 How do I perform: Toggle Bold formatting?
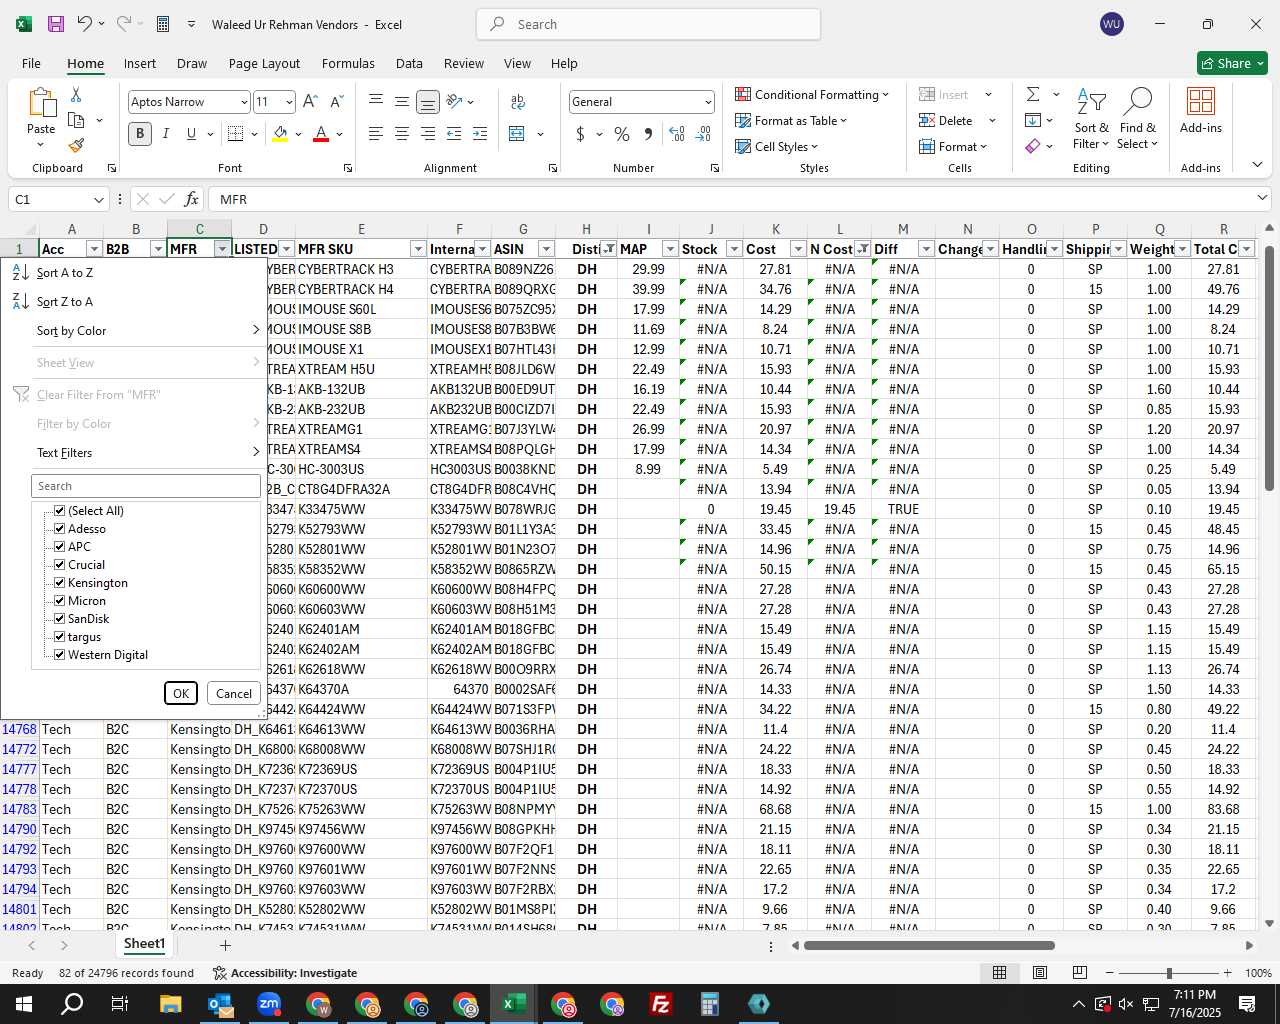click(x=140, y=134)
